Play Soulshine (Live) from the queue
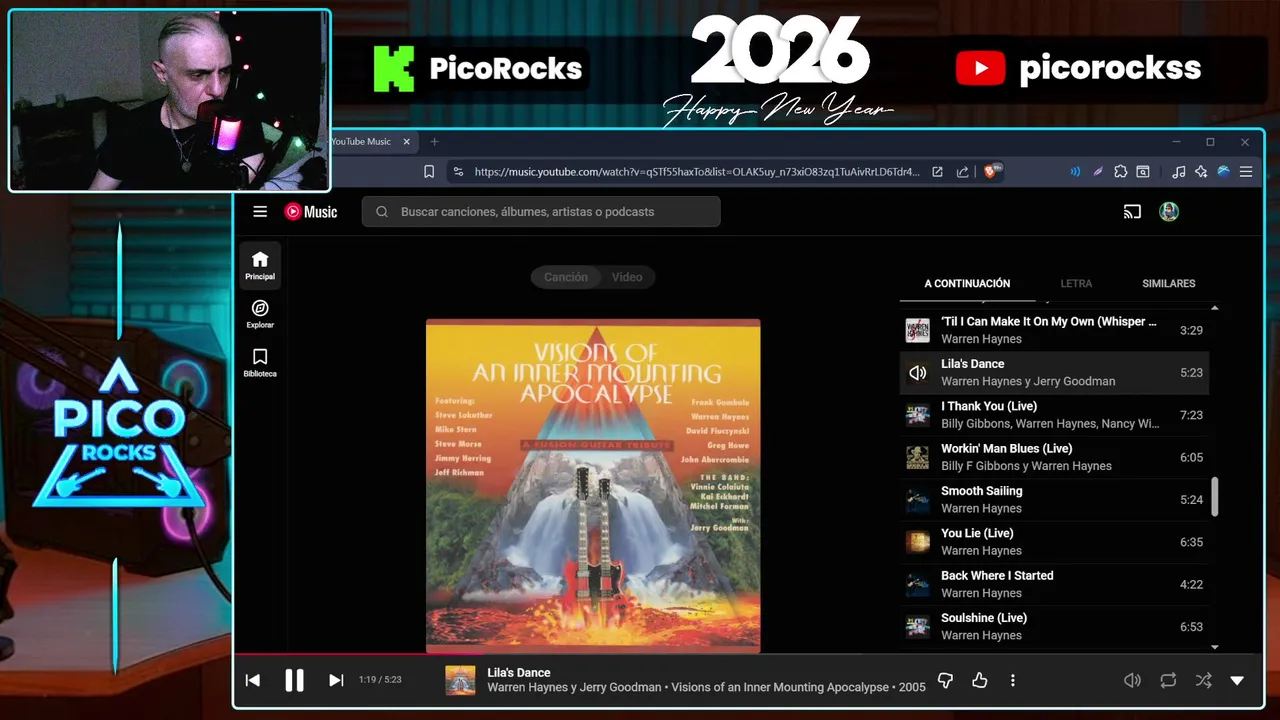The width and height of the screenshot is (1280, 720). click(1055, 626)
